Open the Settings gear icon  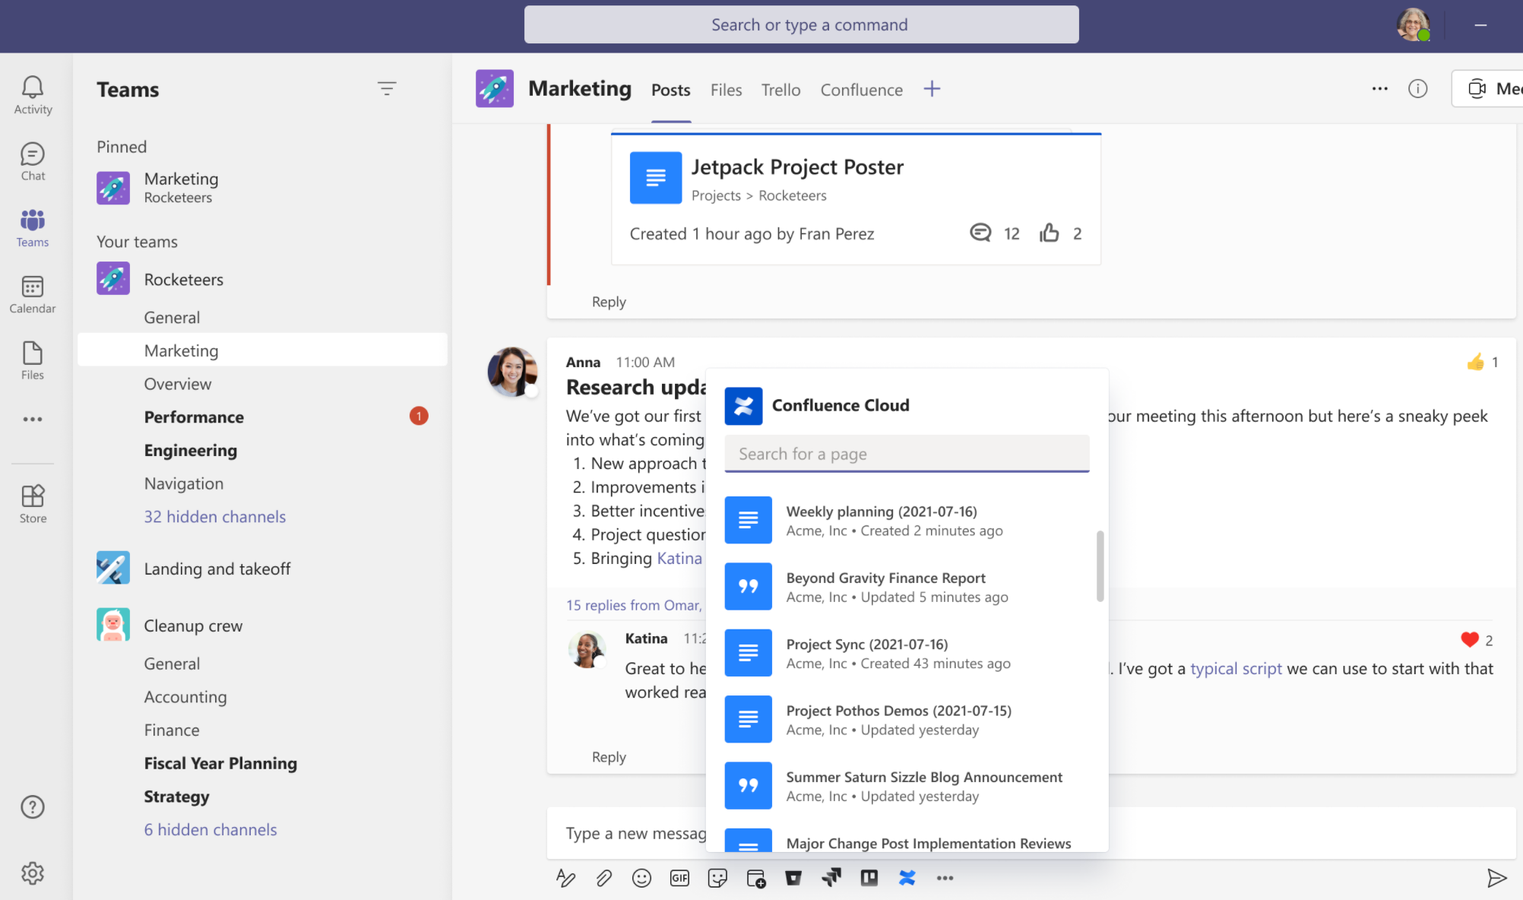pyautogui.click(x=32, y=873)
